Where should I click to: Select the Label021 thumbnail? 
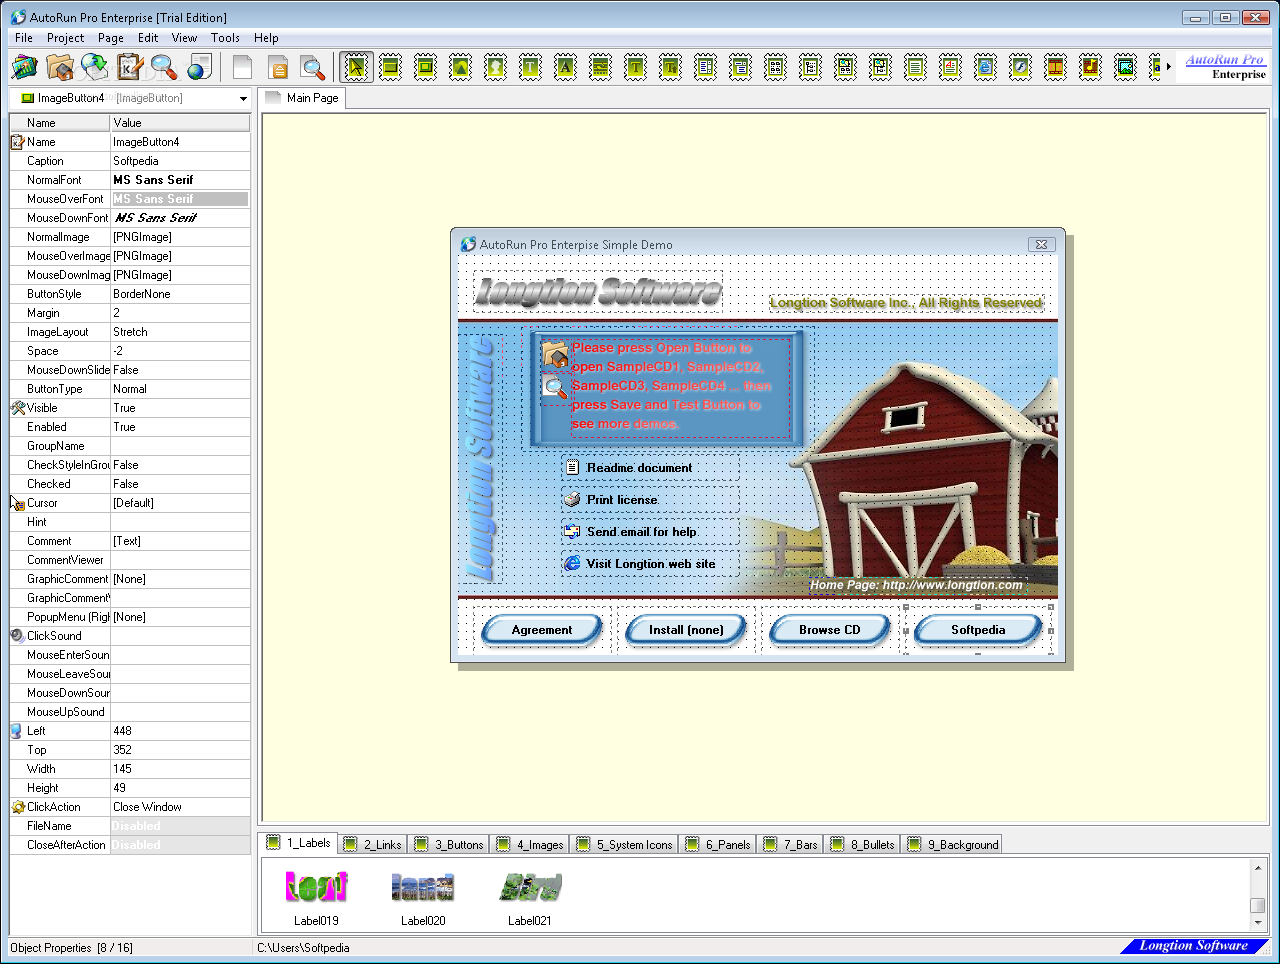tap(530, 897)
